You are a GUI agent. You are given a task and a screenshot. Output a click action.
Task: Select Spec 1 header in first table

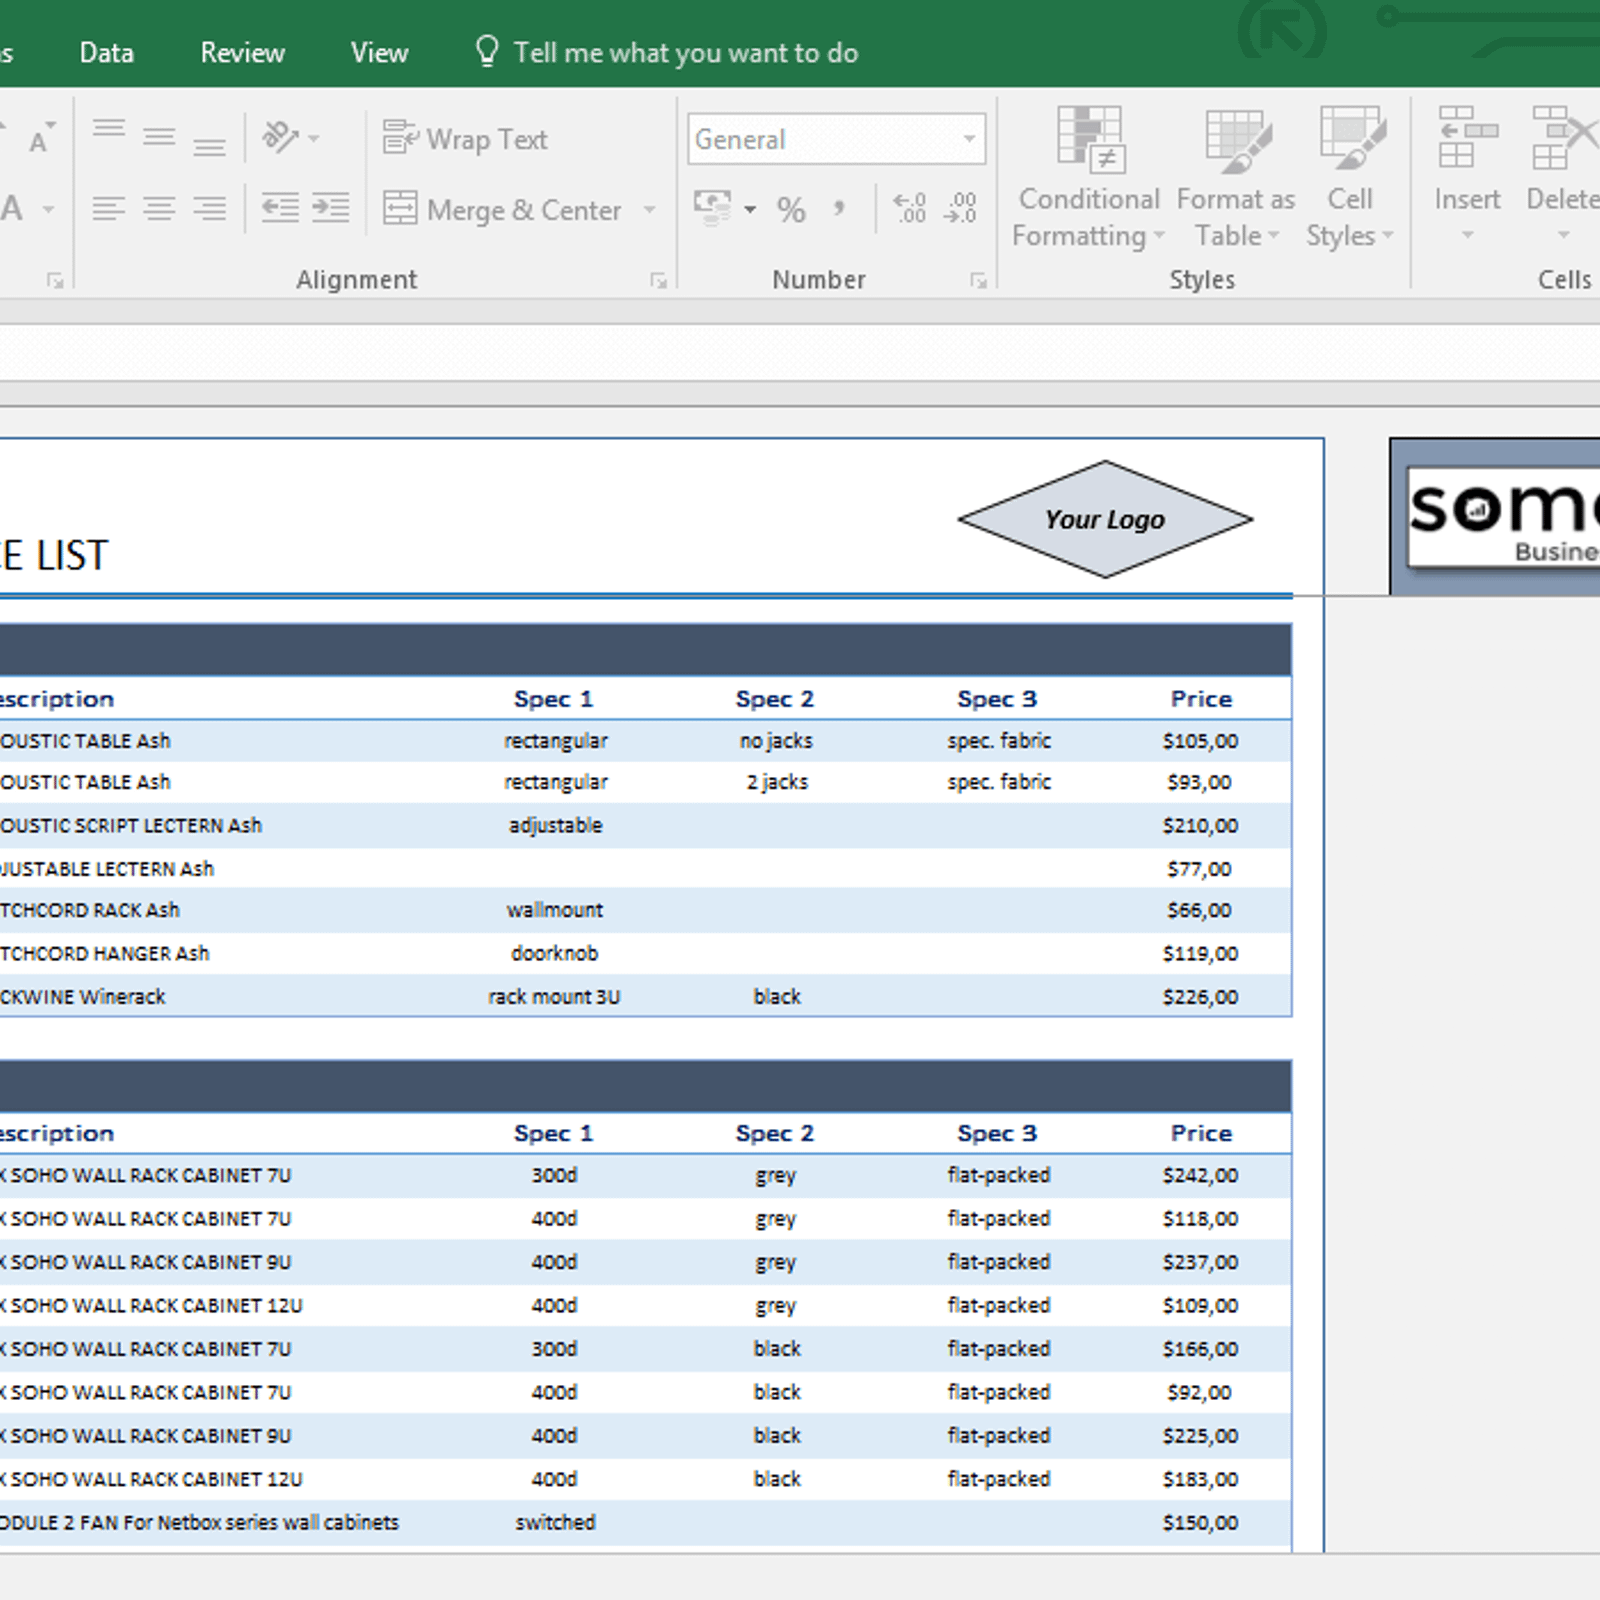553,699
